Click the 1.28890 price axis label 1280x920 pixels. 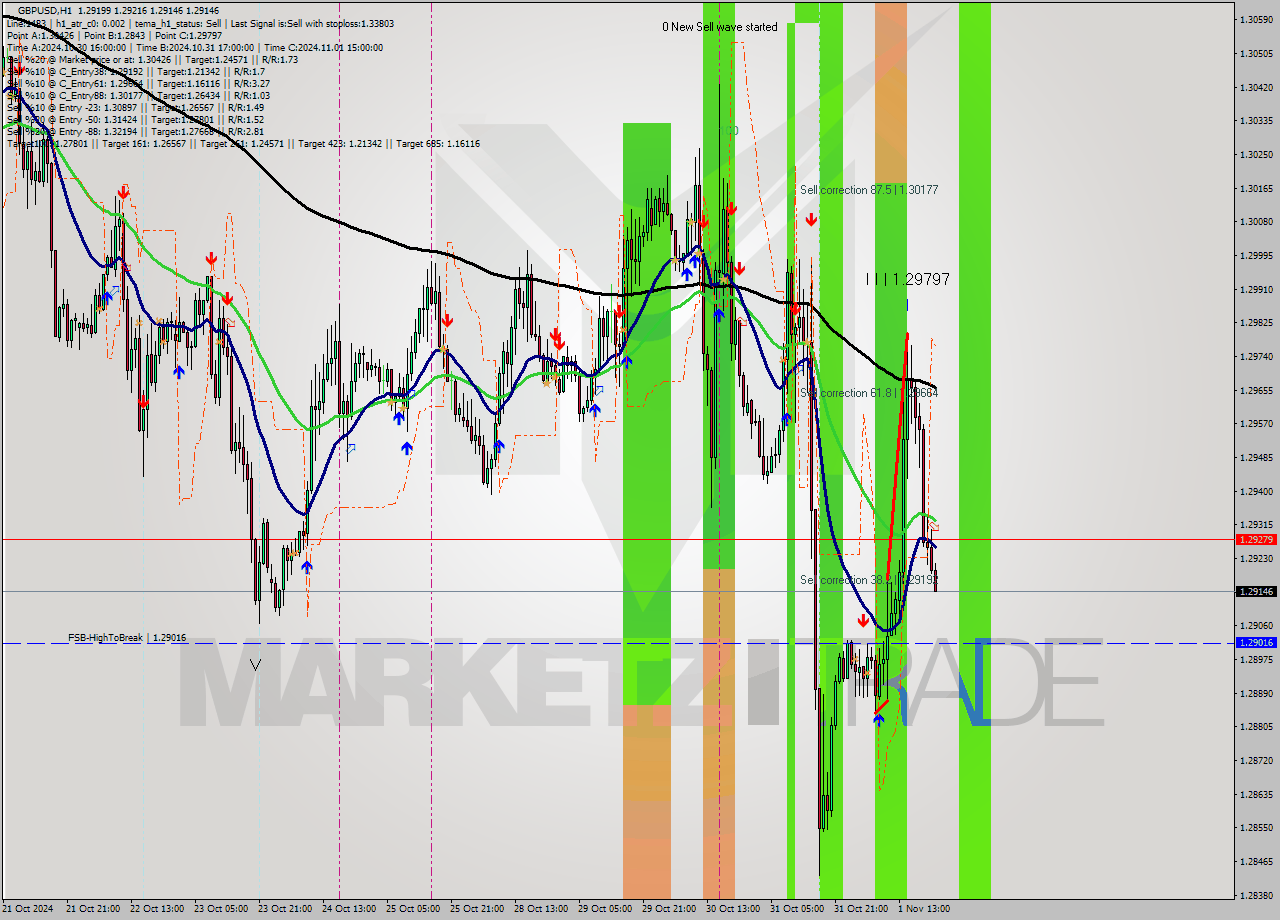1256,693
